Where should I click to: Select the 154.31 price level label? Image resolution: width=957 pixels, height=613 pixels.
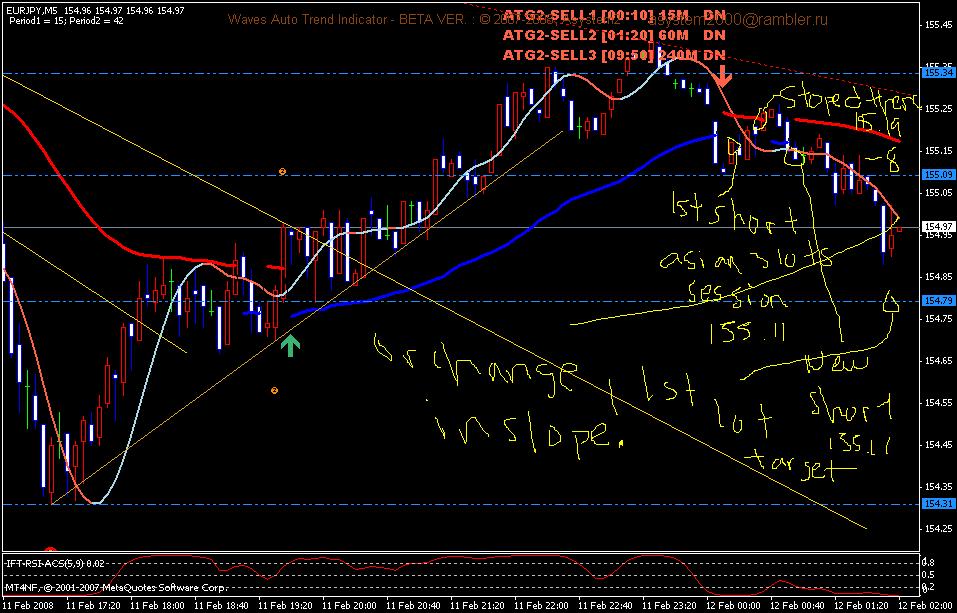tap(936, 504)
